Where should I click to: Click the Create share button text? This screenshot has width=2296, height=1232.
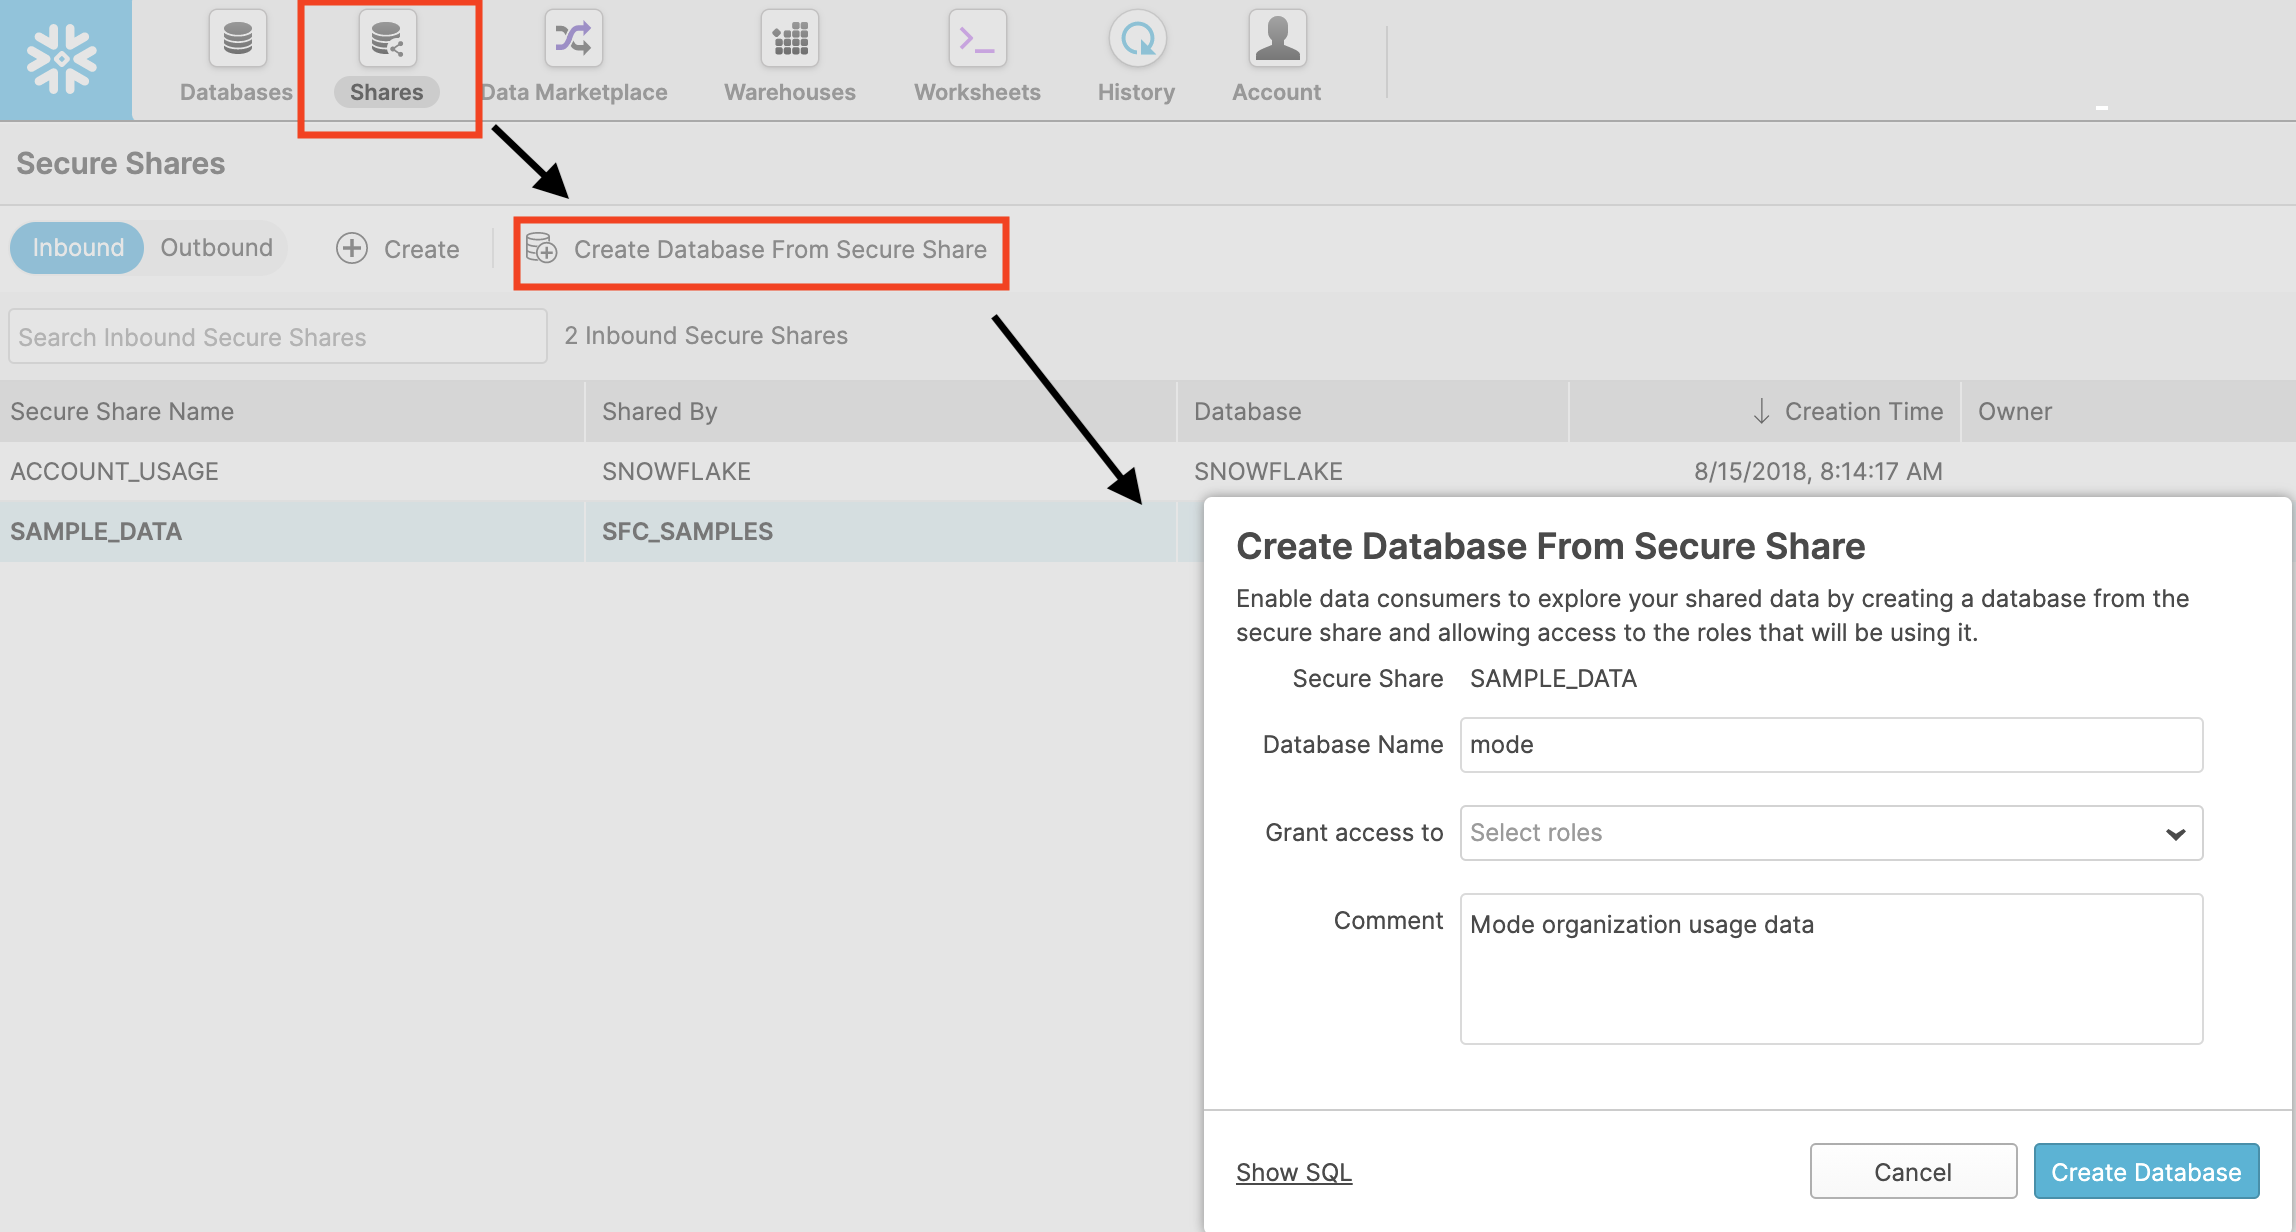pyautogui.click(x=422, y=249)
